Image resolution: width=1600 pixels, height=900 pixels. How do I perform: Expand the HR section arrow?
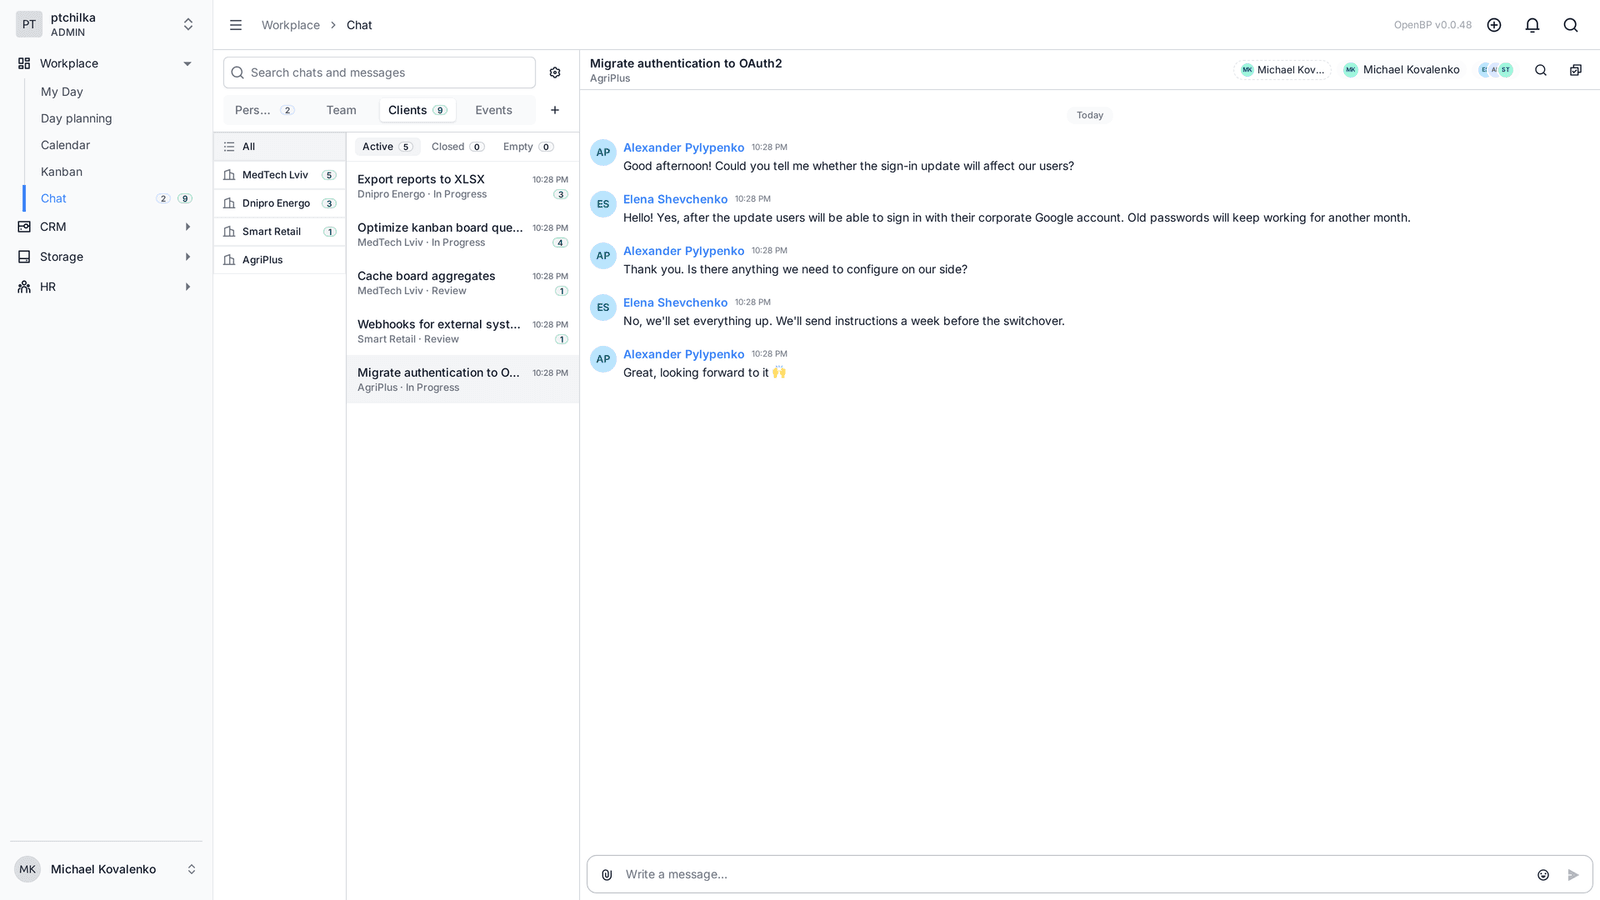187,287
